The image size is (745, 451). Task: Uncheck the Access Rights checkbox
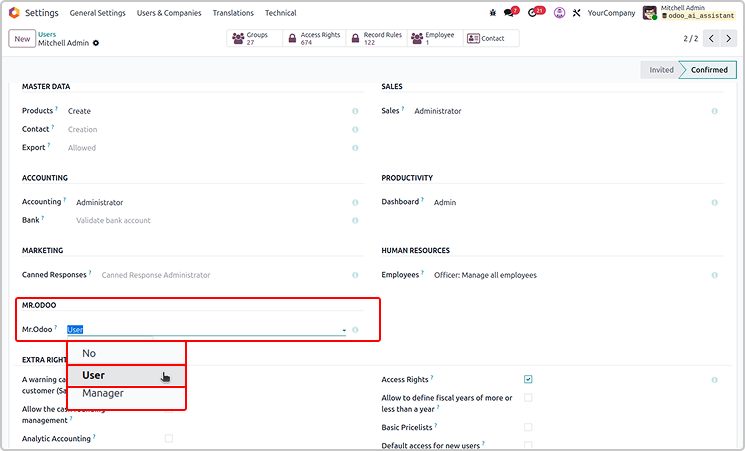click(x=528, y=380)
